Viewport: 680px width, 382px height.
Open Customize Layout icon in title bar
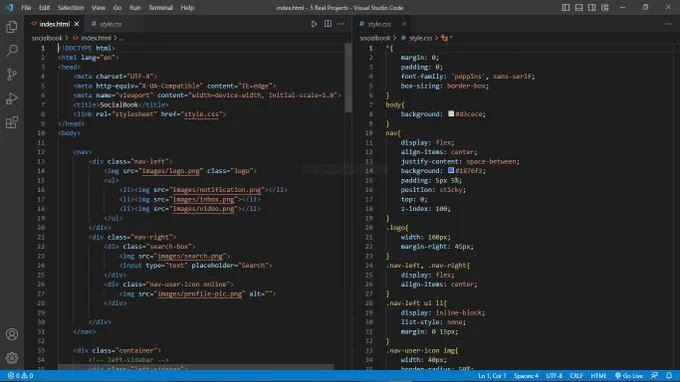605,7
